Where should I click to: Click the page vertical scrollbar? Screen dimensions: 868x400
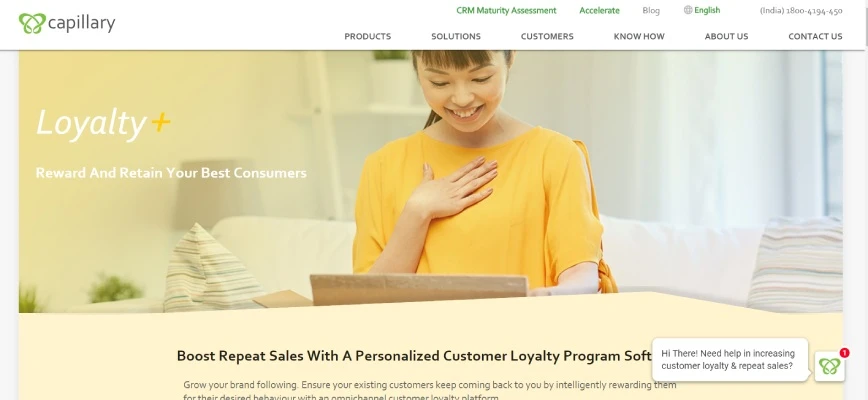(865, 200)
